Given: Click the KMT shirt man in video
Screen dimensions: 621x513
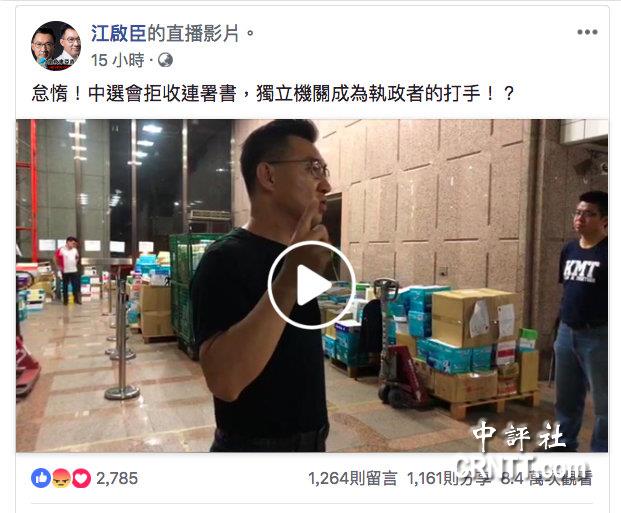Looking at the screenshot, I should (x=581, y=321).
